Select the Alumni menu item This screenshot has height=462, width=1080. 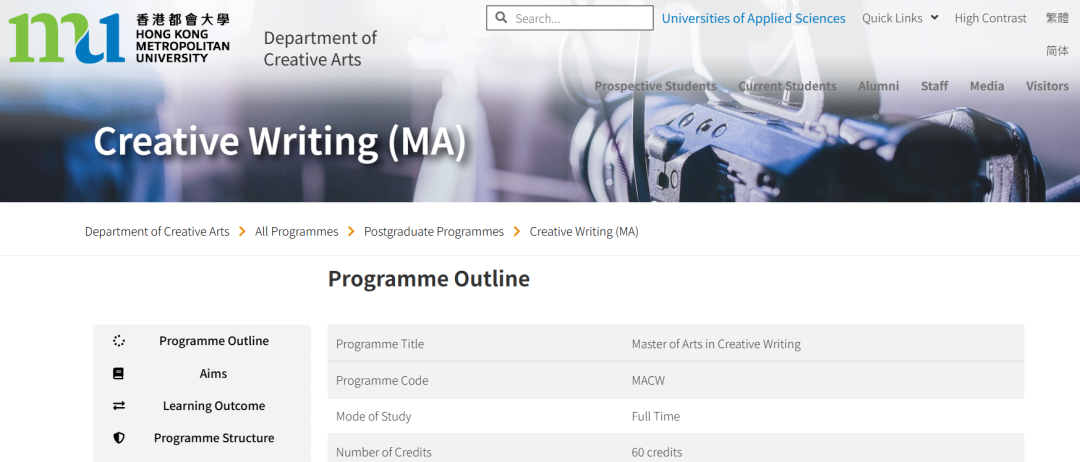(x=878, y=86)
